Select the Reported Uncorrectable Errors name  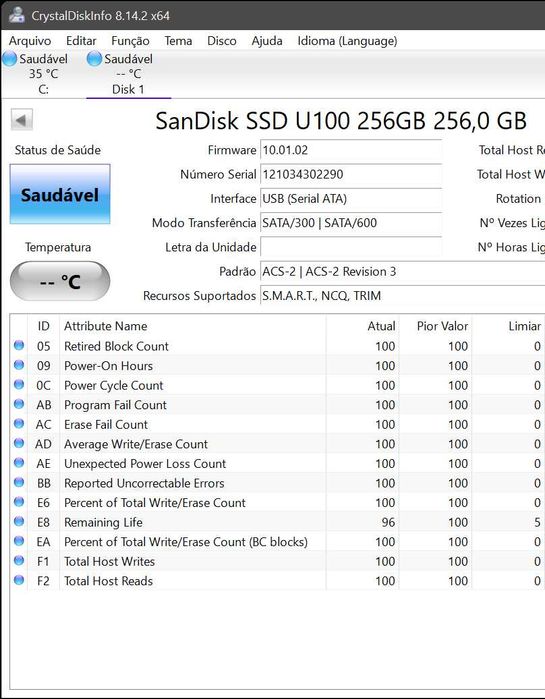(x=144, y=484)
